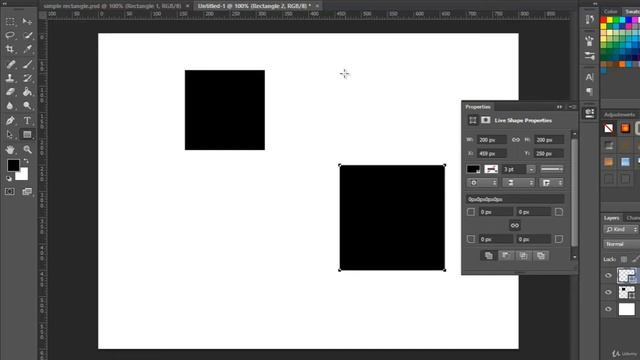Toggle link of corner radius values
The height and width of the screenshot is (360, 640).
(515, 225)
